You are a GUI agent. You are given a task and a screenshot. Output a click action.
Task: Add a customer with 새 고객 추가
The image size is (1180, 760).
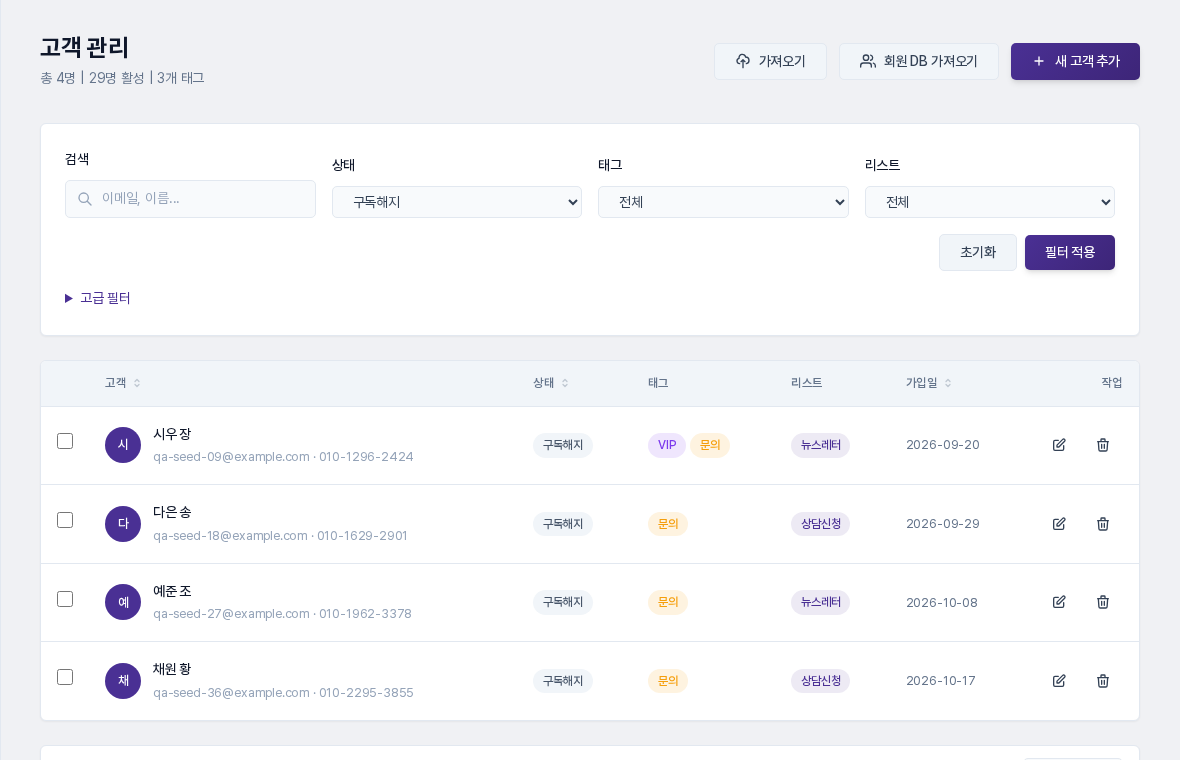point(1075,61)
